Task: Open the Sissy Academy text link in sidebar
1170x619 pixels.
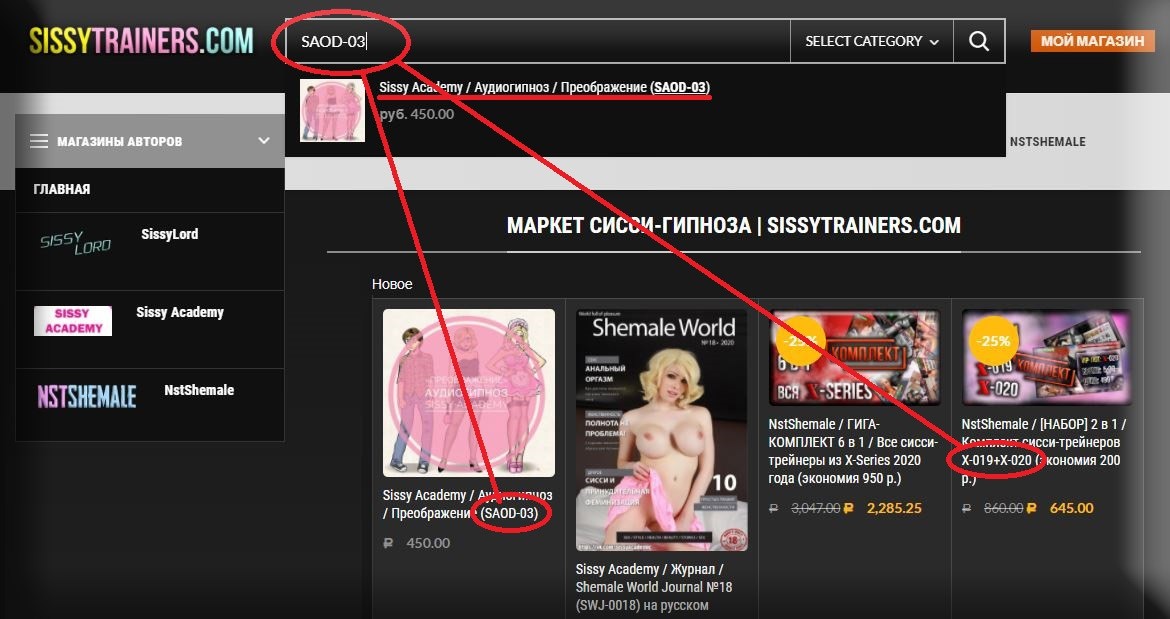Action: tap(180, 312)
